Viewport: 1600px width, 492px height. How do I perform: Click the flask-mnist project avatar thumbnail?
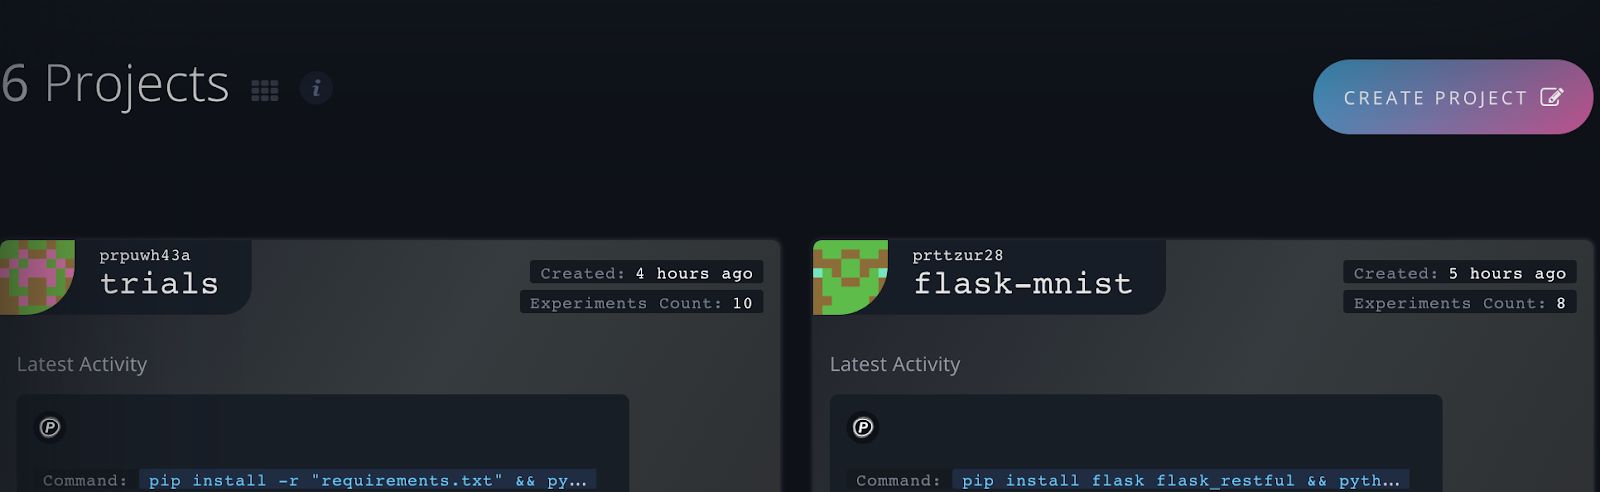(850, 277)
